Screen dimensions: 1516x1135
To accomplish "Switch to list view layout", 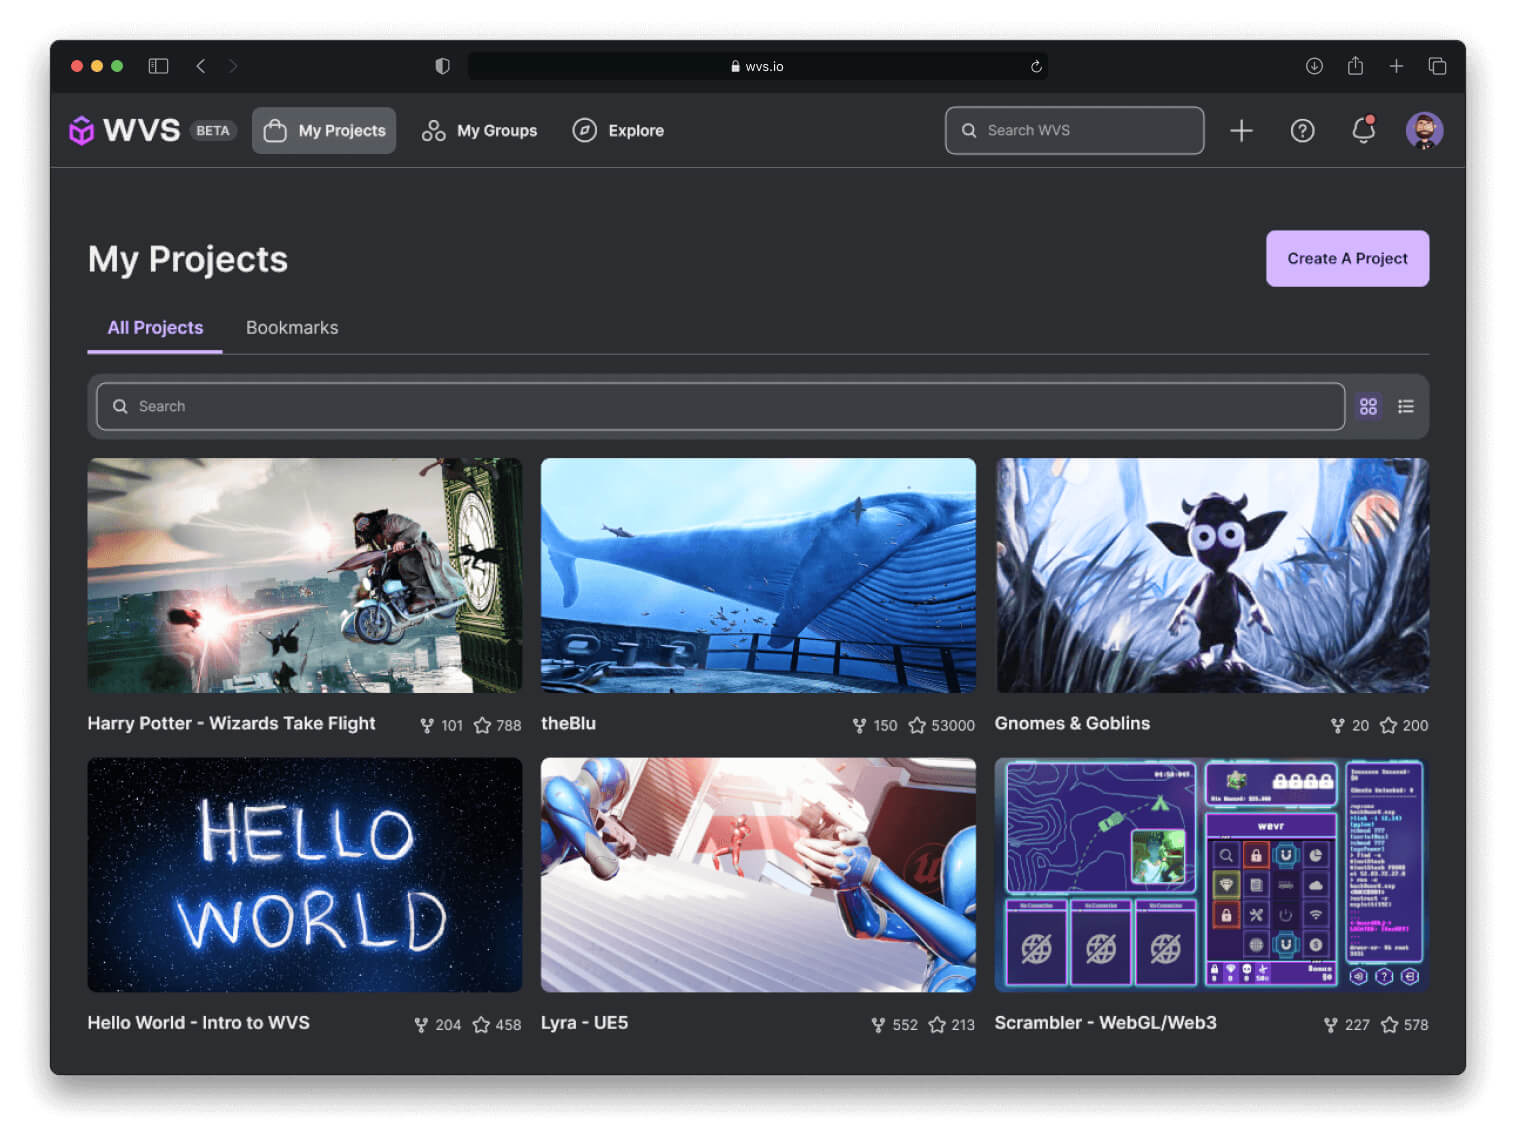I will coord(1406,406).
